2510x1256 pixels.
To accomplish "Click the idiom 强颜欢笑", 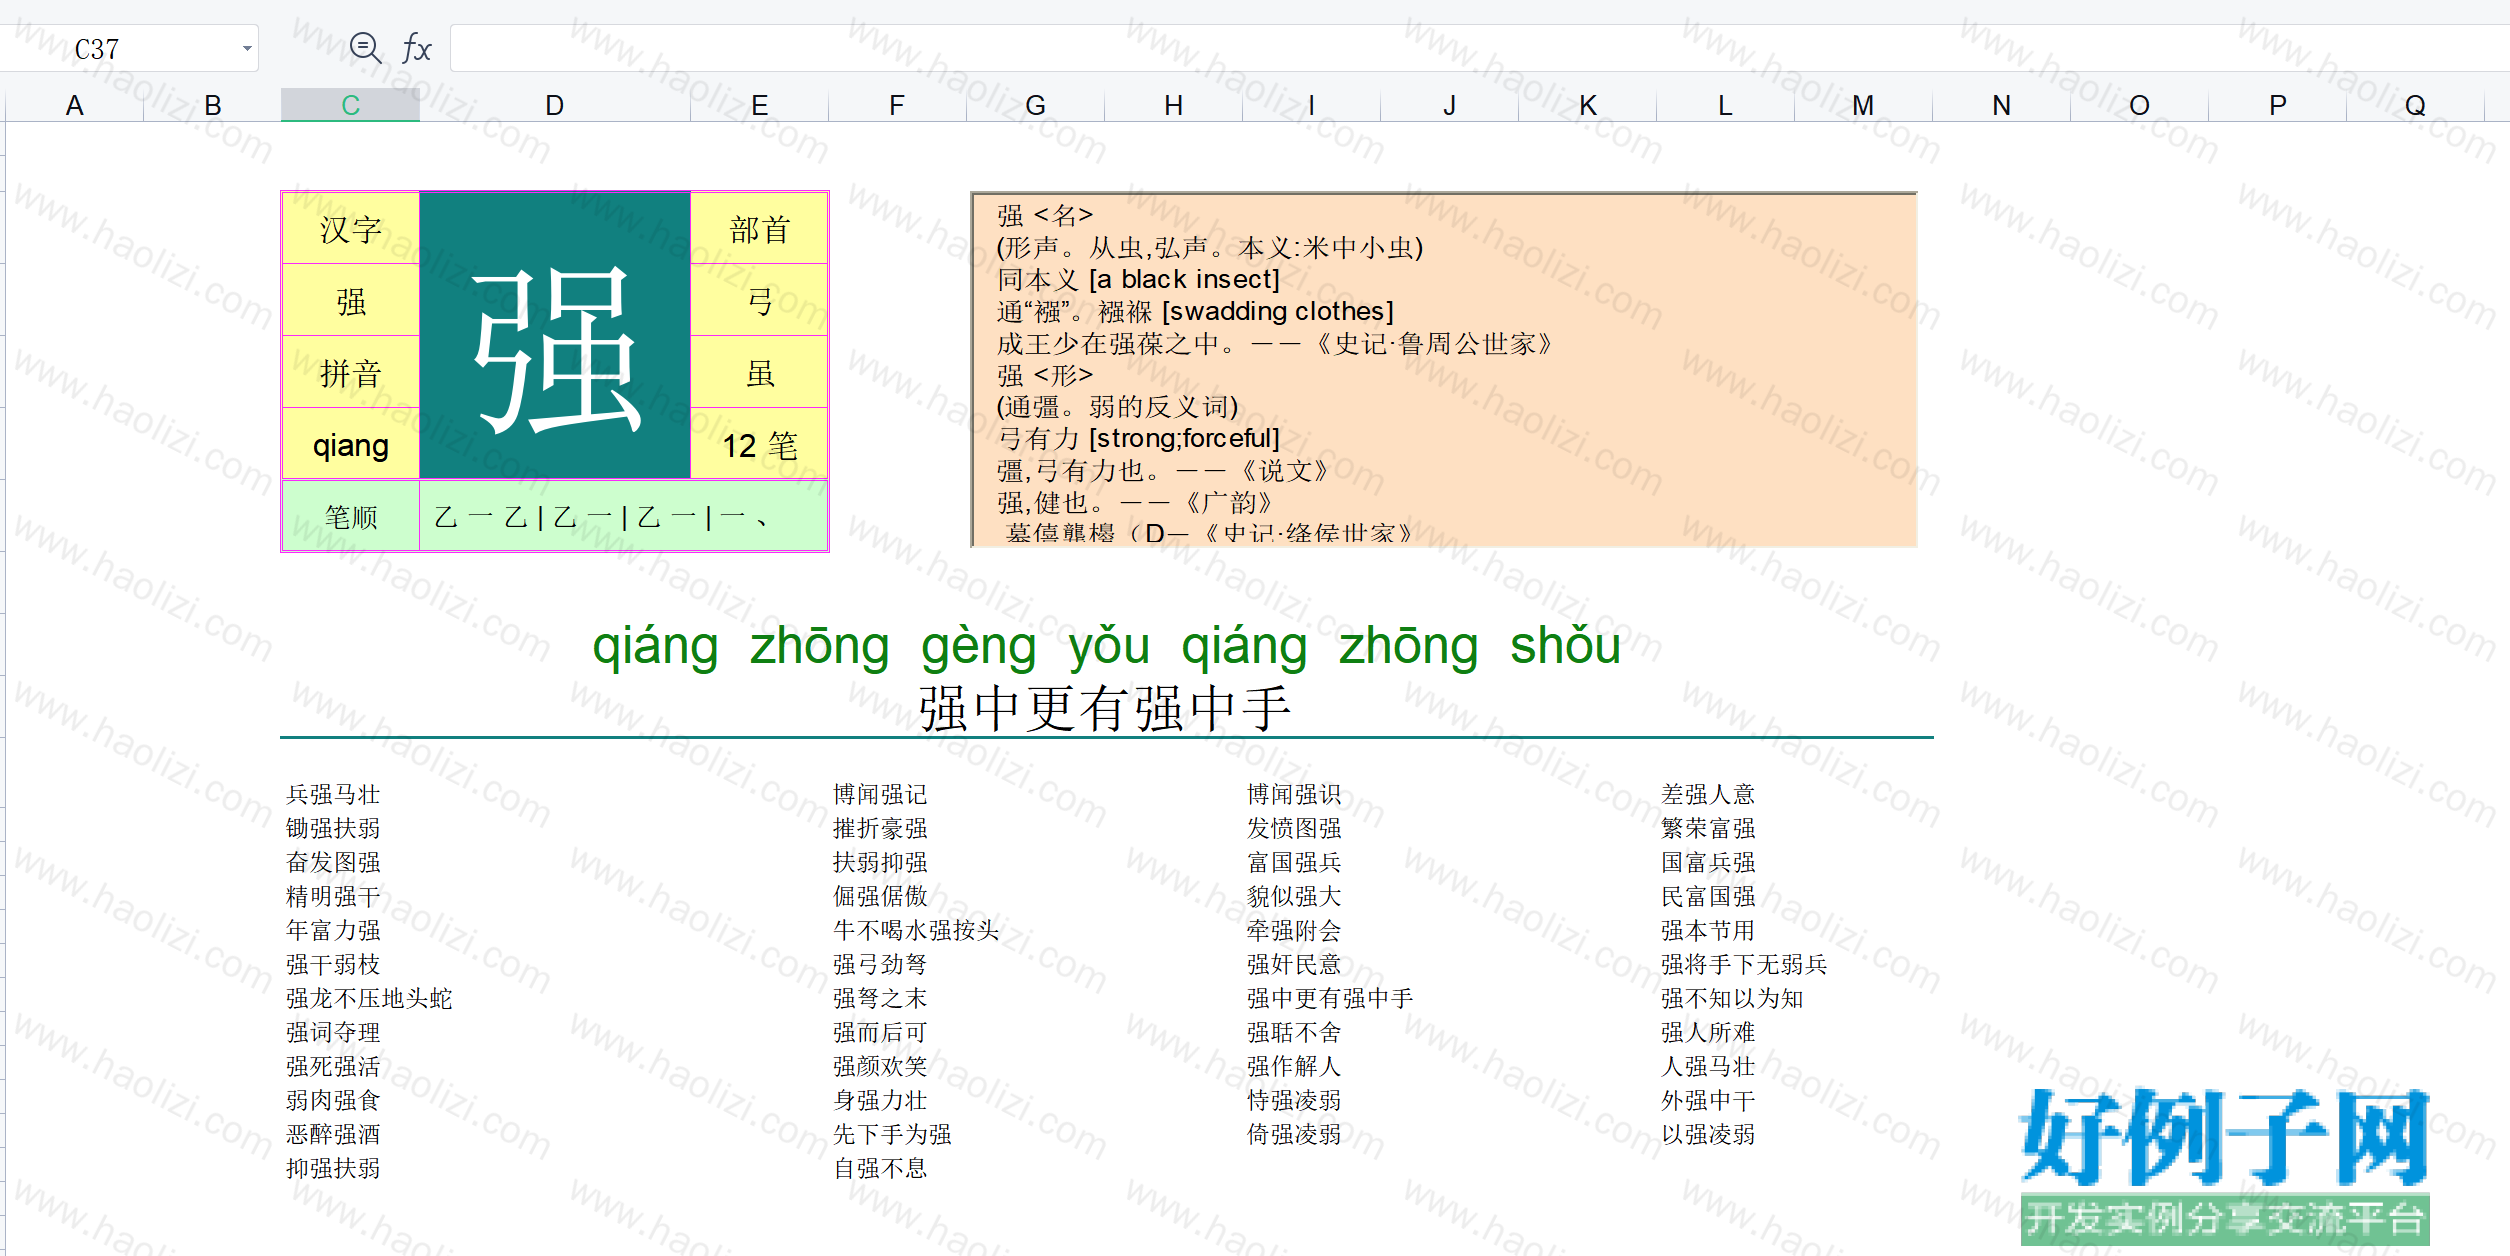I will 880,1066.
